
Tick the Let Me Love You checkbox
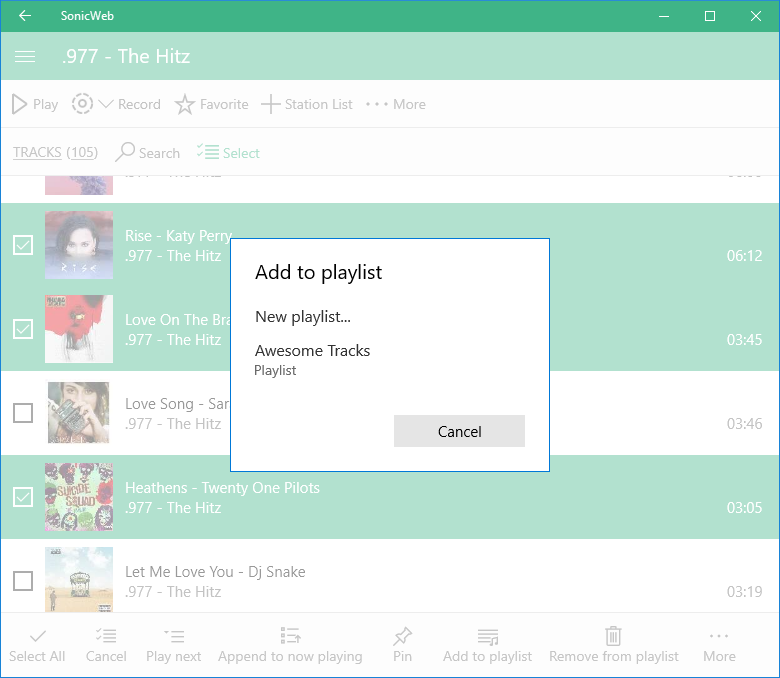23,581
